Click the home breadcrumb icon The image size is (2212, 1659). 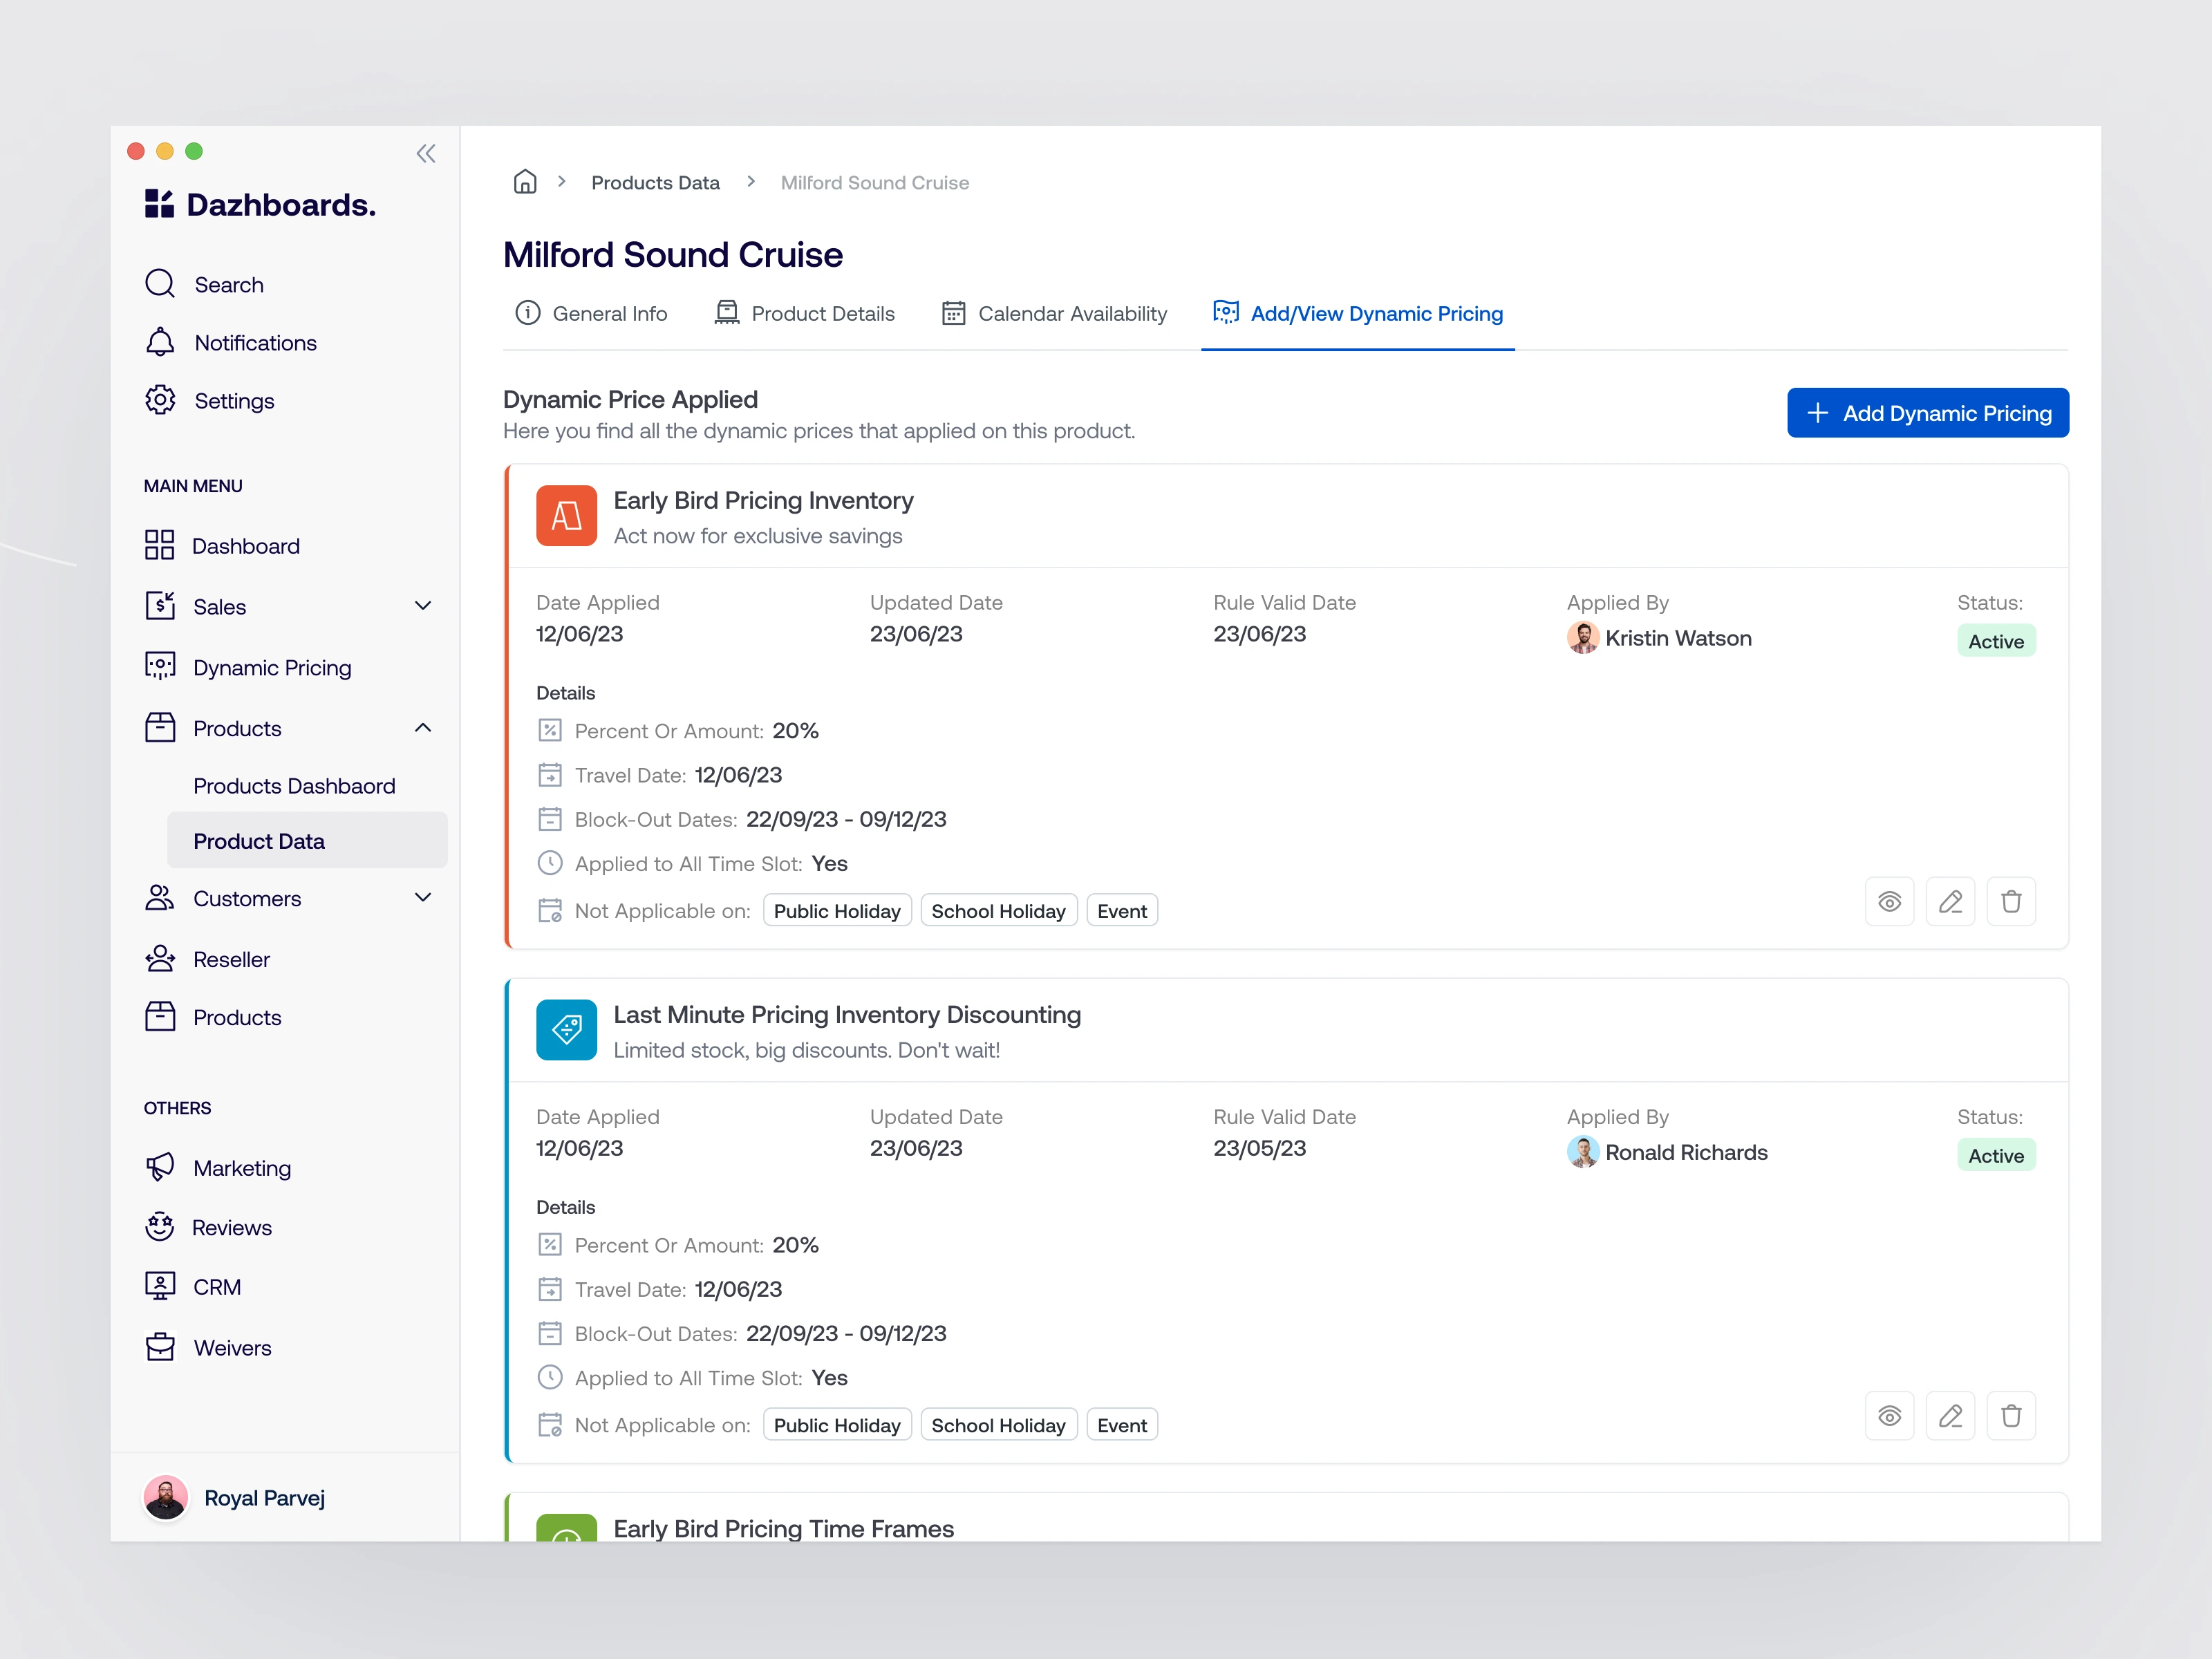coord(525,182)
